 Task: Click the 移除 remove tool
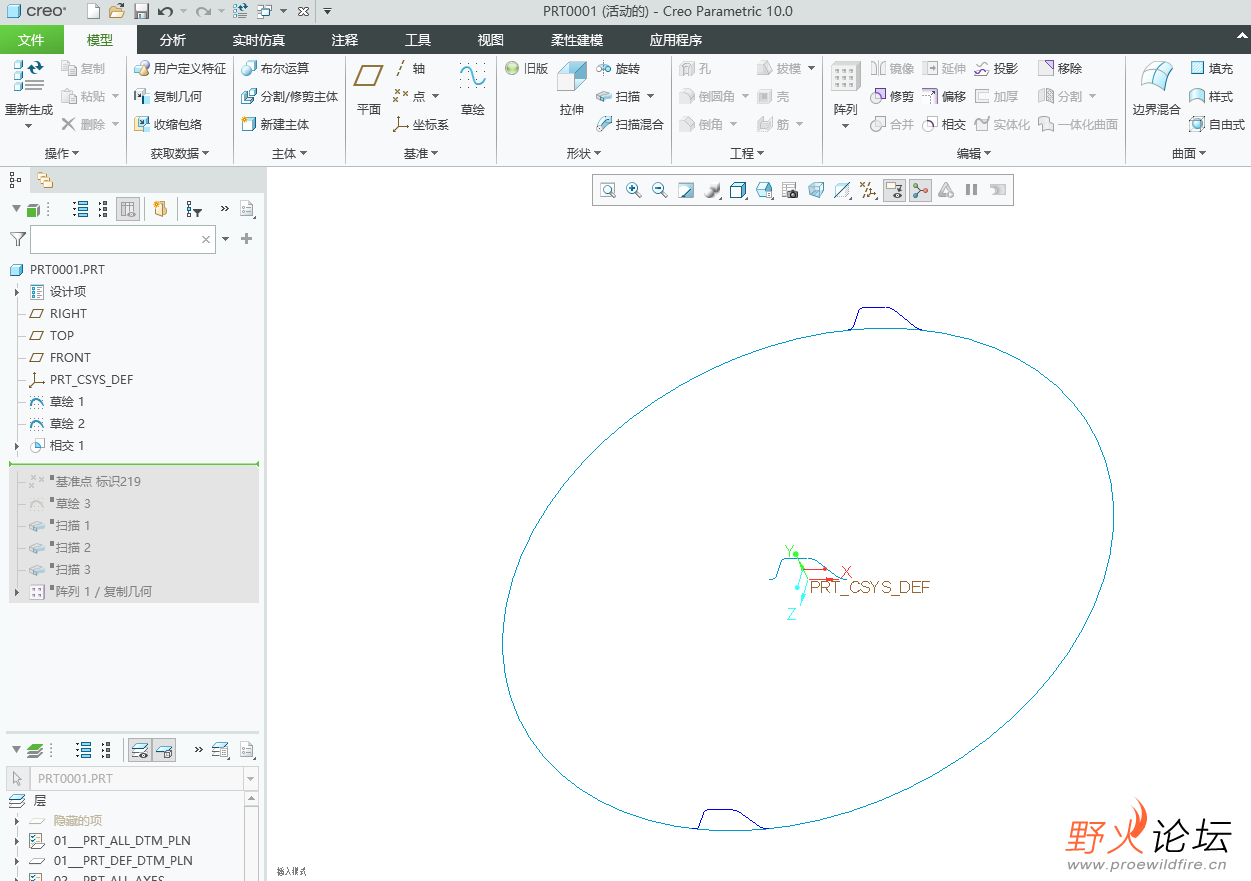[1060, 68]
